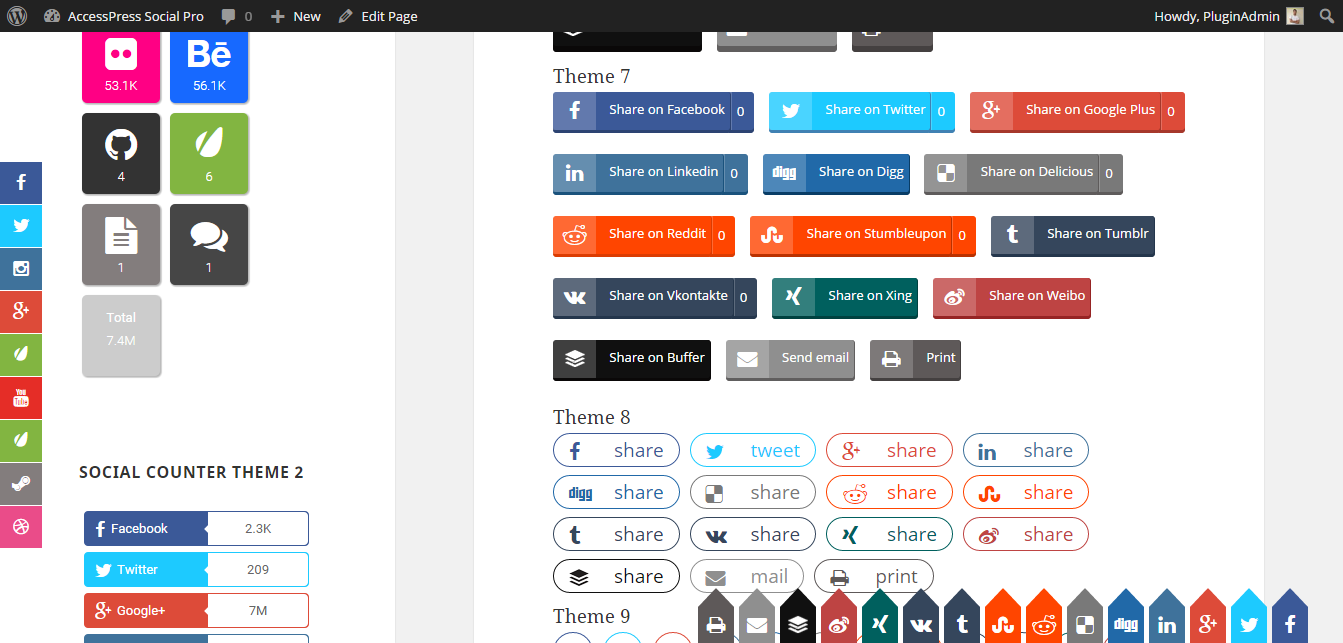The image size is (1343, 643).
Task: Click Theme 8 Twitter tweet pill
Action: (753, 450)
